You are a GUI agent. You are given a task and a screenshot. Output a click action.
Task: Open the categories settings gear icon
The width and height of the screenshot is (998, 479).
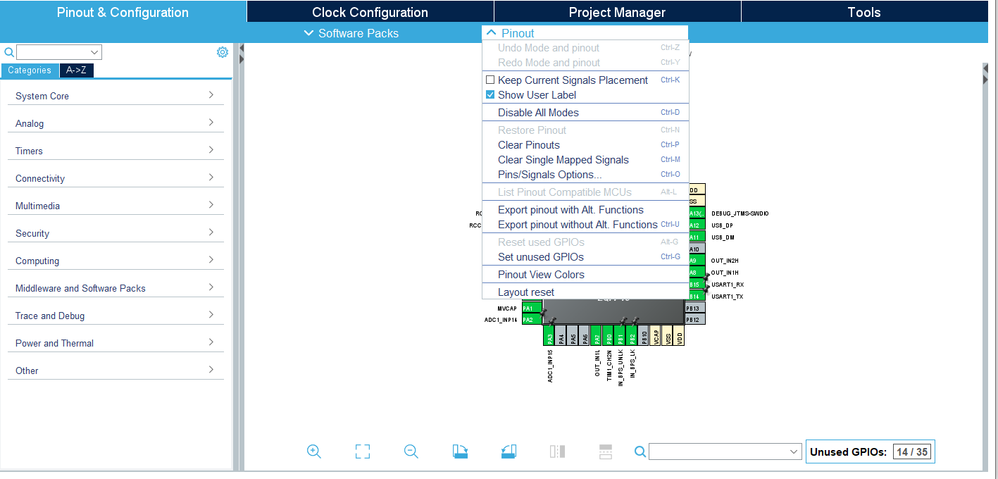222,52
